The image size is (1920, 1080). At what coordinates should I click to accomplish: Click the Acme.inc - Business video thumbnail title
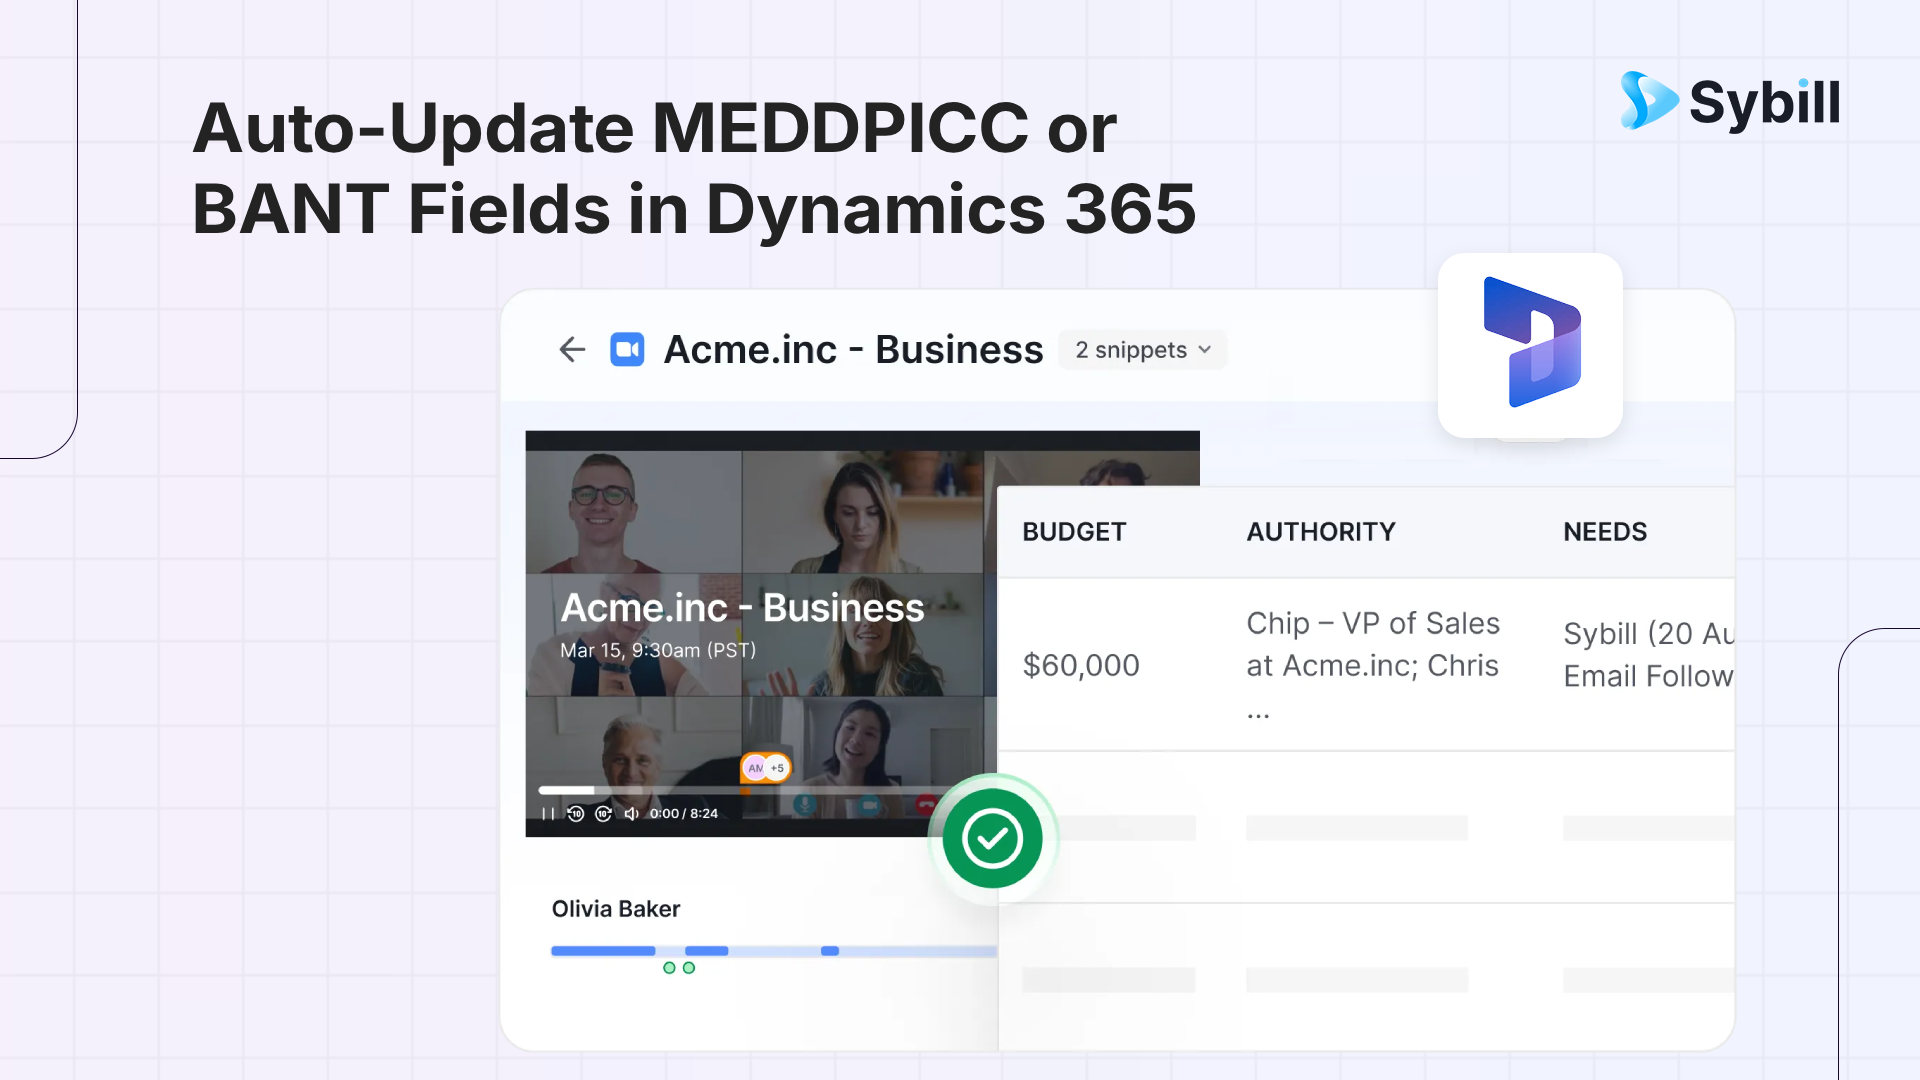742,608
